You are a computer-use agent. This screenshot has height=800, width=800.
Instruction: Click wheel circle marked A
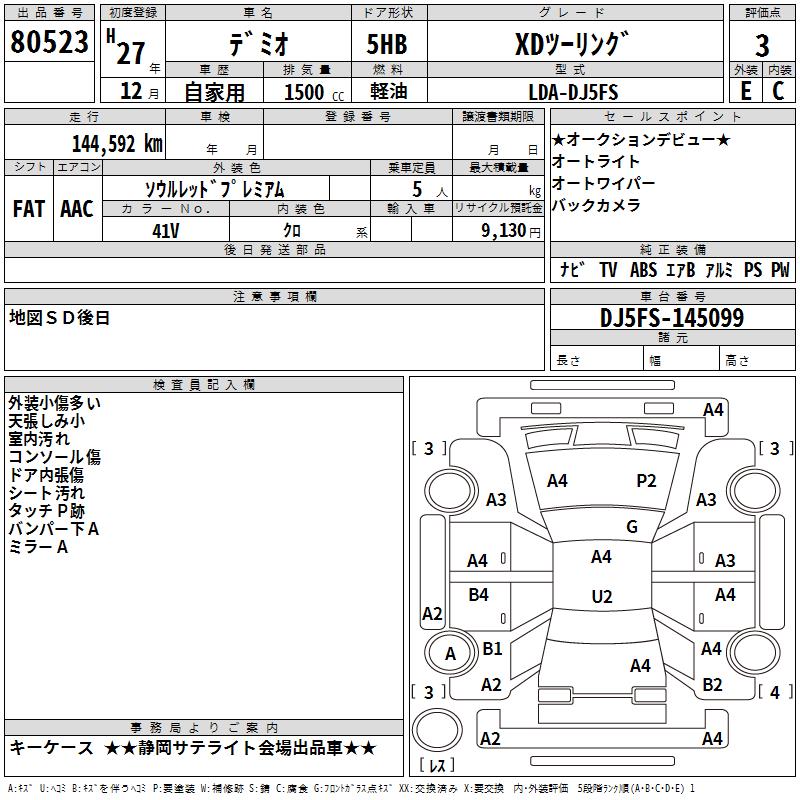coord(450,653)
